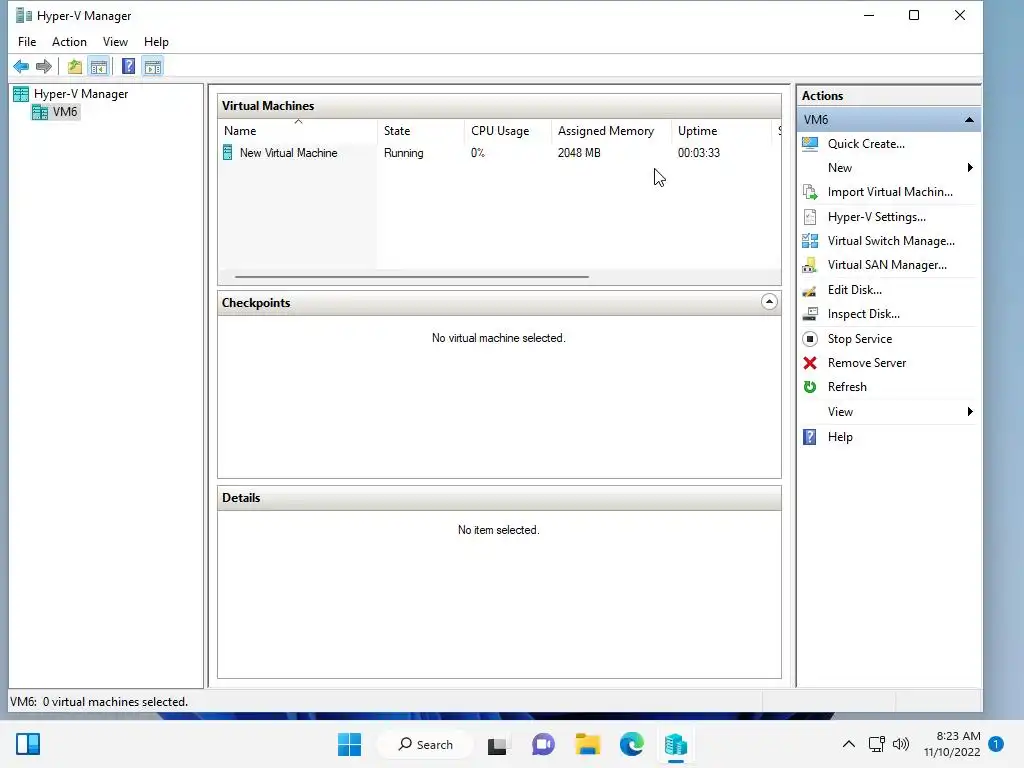Click the Hyper-V Manager title bar icon
1024x768 pixels.
point(24,15)
